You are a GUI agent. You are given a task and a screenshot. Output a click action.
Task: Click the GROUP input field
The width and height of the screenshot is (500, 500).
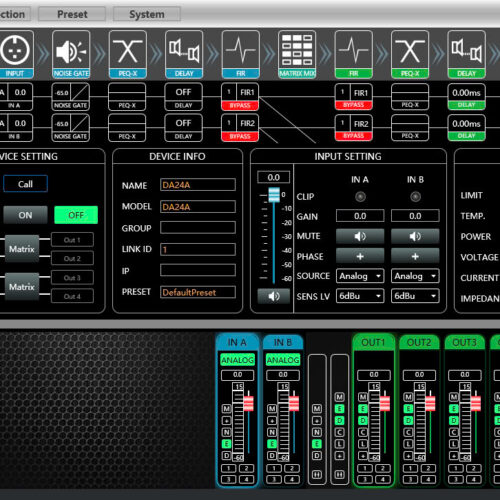(198, 228)
